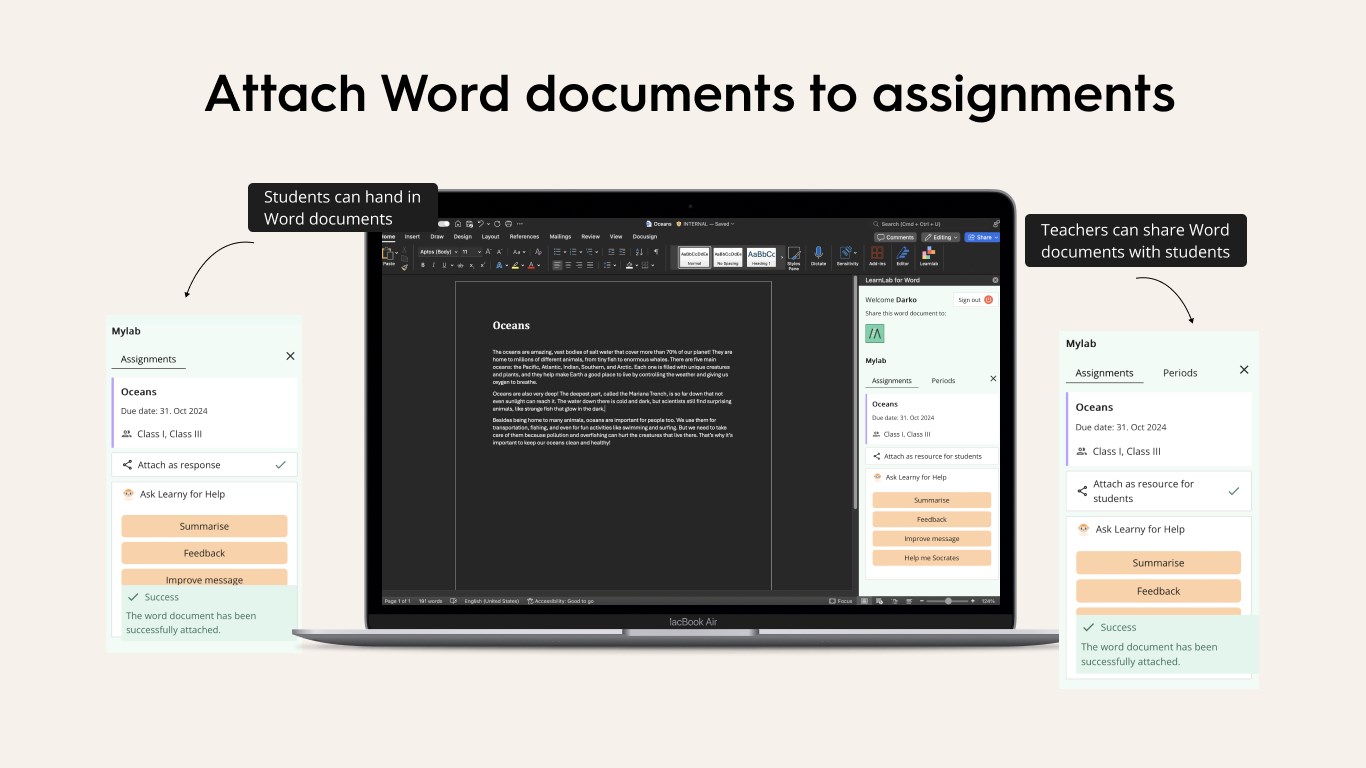
Task: Click the Bullets list icon
Action: click(x=557, y=252)
